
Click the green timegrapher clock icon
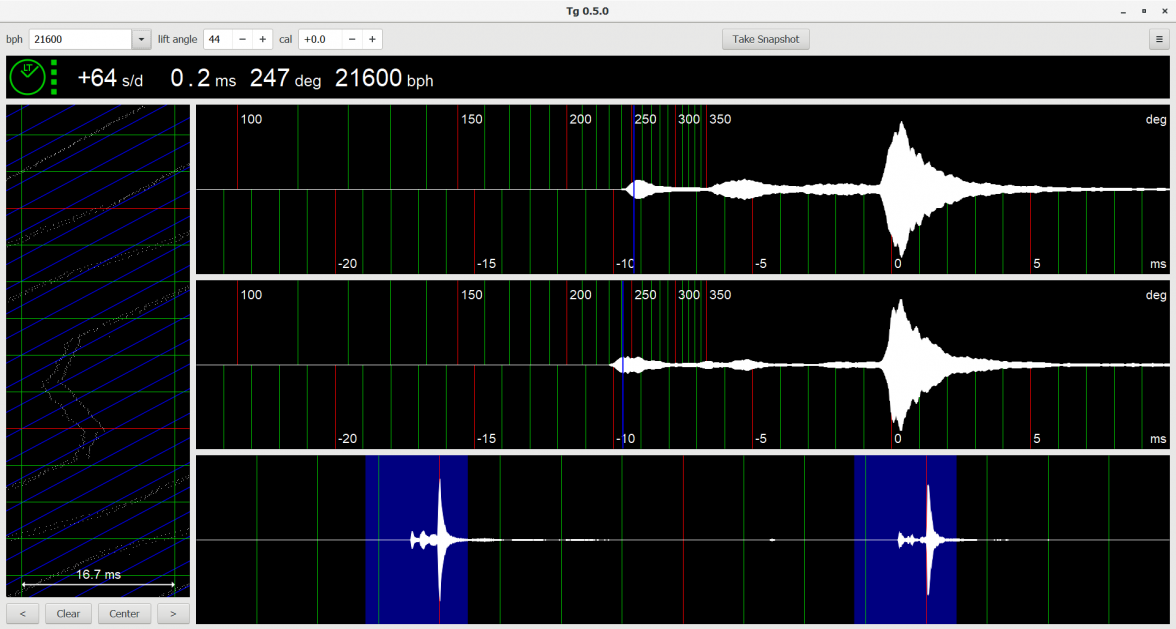coord(29,75)
